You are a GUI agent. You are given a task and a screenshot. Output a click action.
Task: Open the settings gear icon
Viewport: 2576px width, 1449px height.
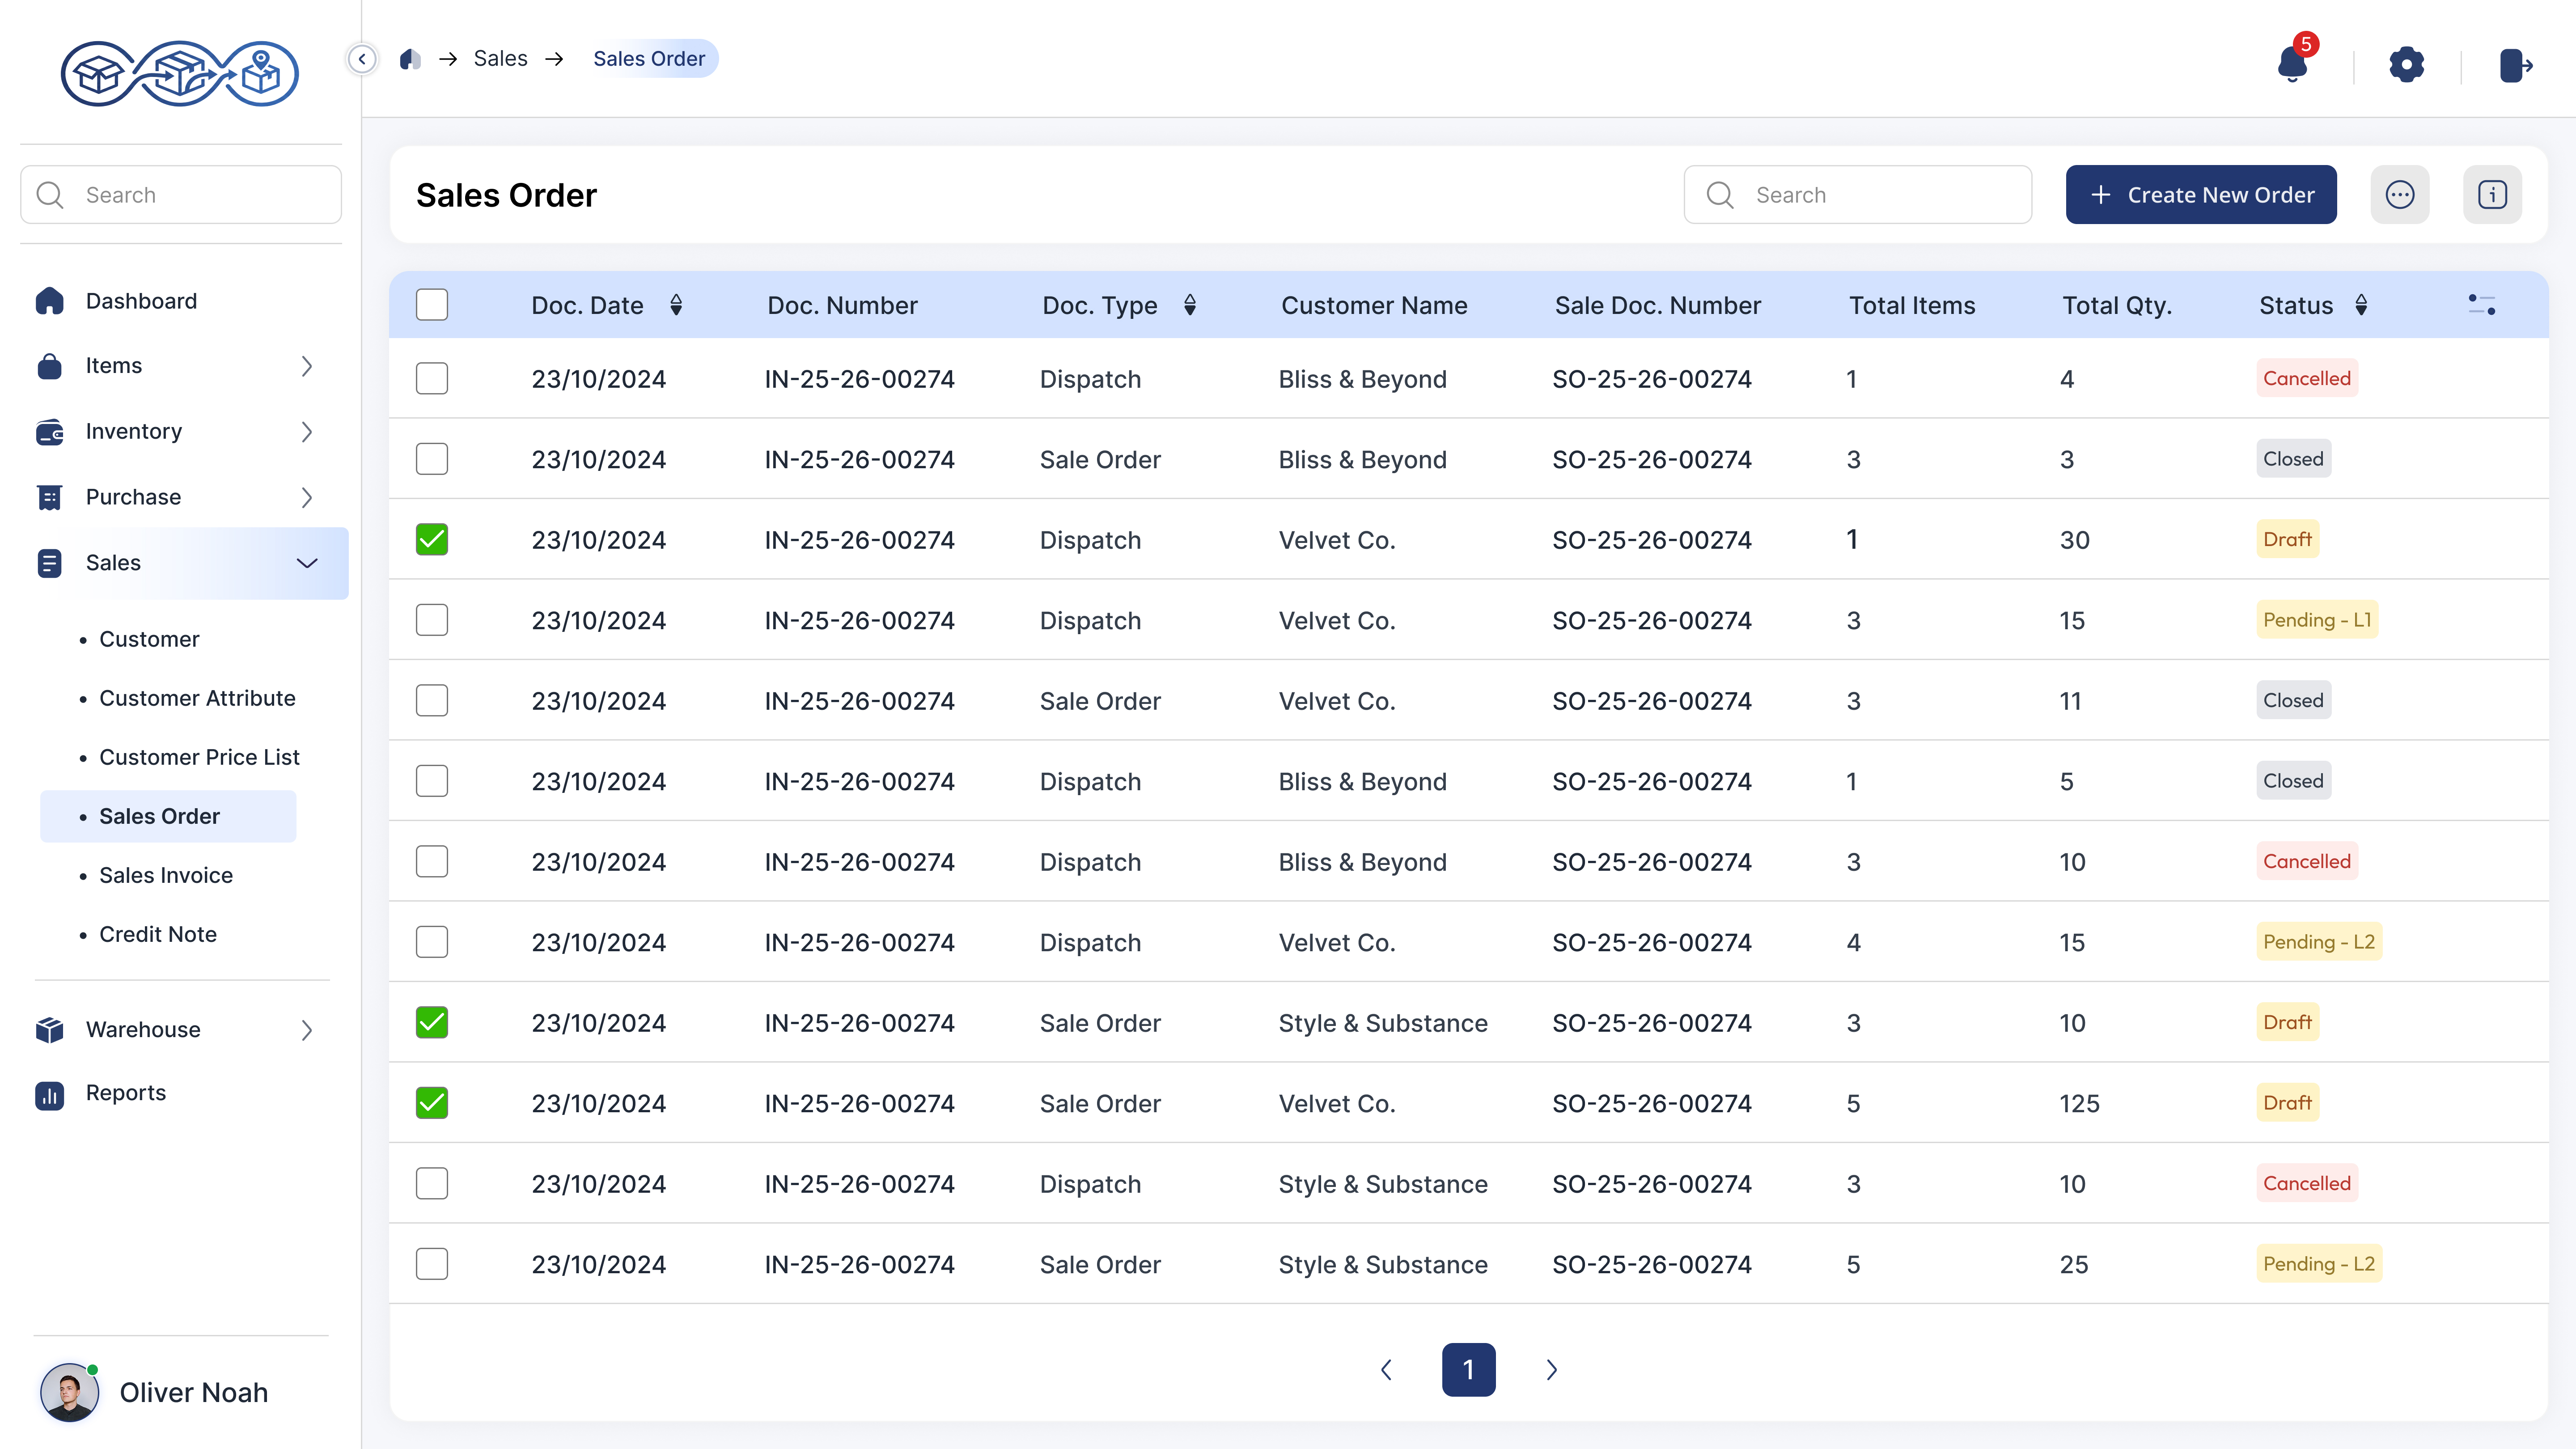click(x=2407, y=65)
